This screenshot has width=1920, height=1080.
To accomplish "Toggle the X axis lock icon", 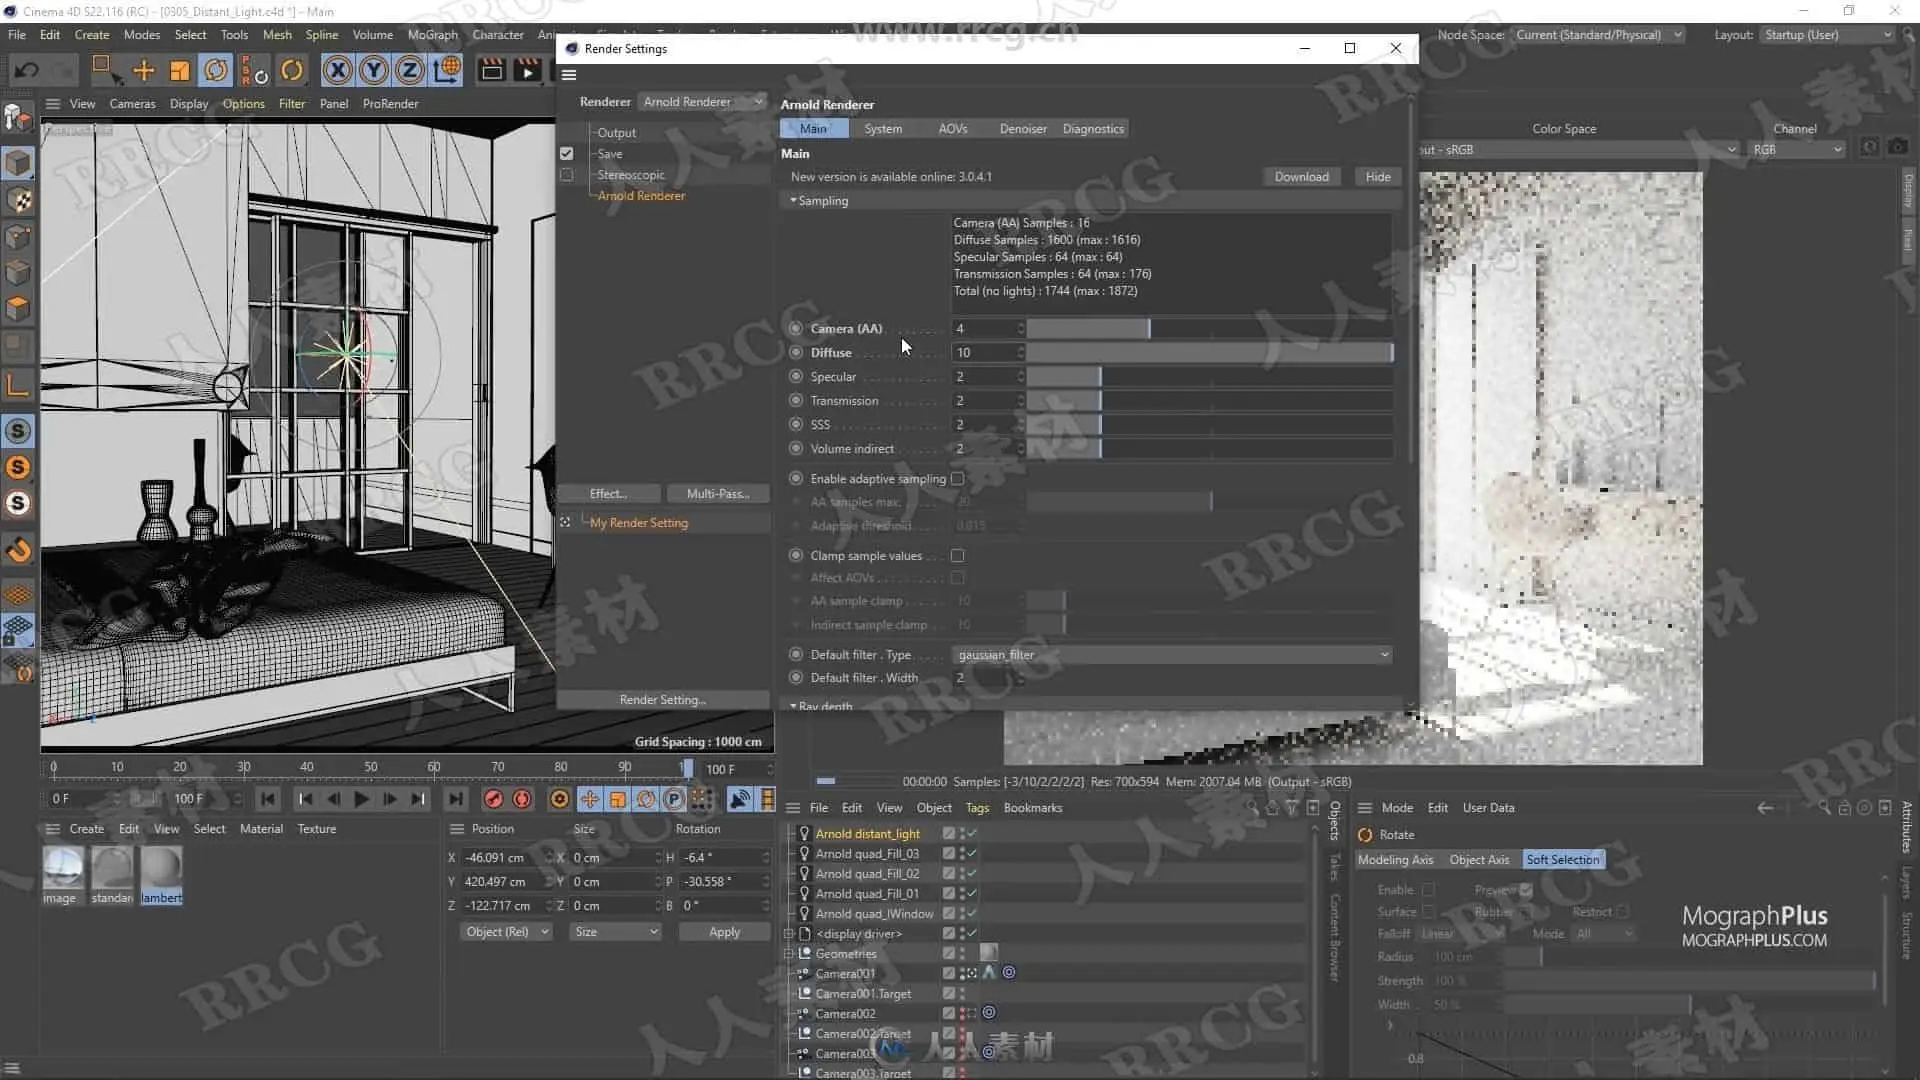I will coord(338,70).
